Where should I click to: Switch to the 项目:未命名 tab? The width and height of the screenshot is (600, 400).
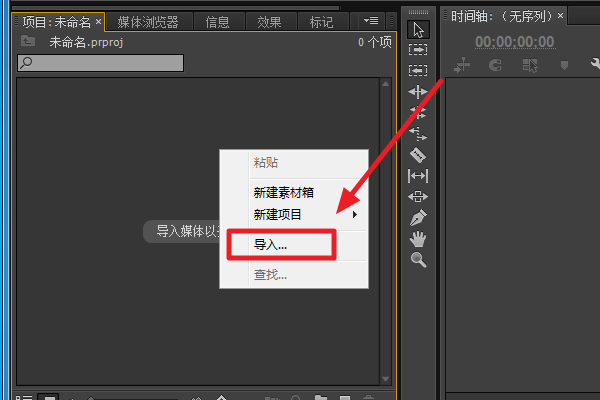pyautogui.click(x=56, y=22)
